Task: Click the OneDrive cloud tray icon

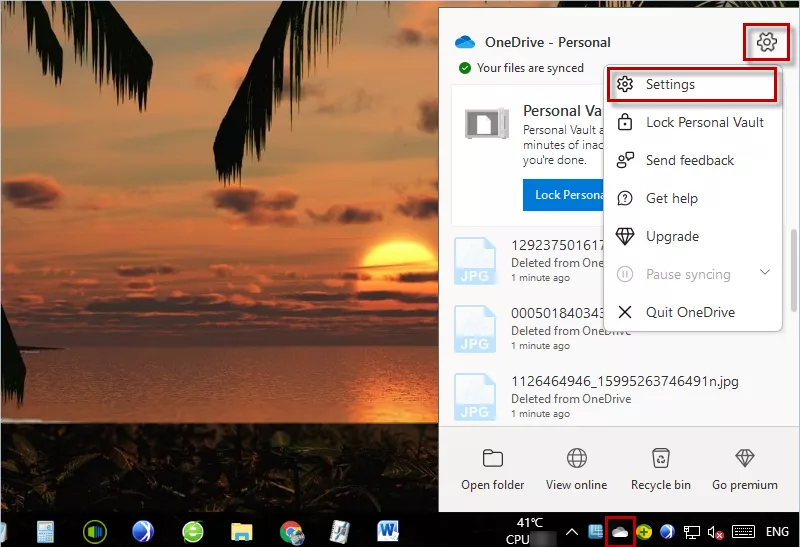Action: click(621, 532)
